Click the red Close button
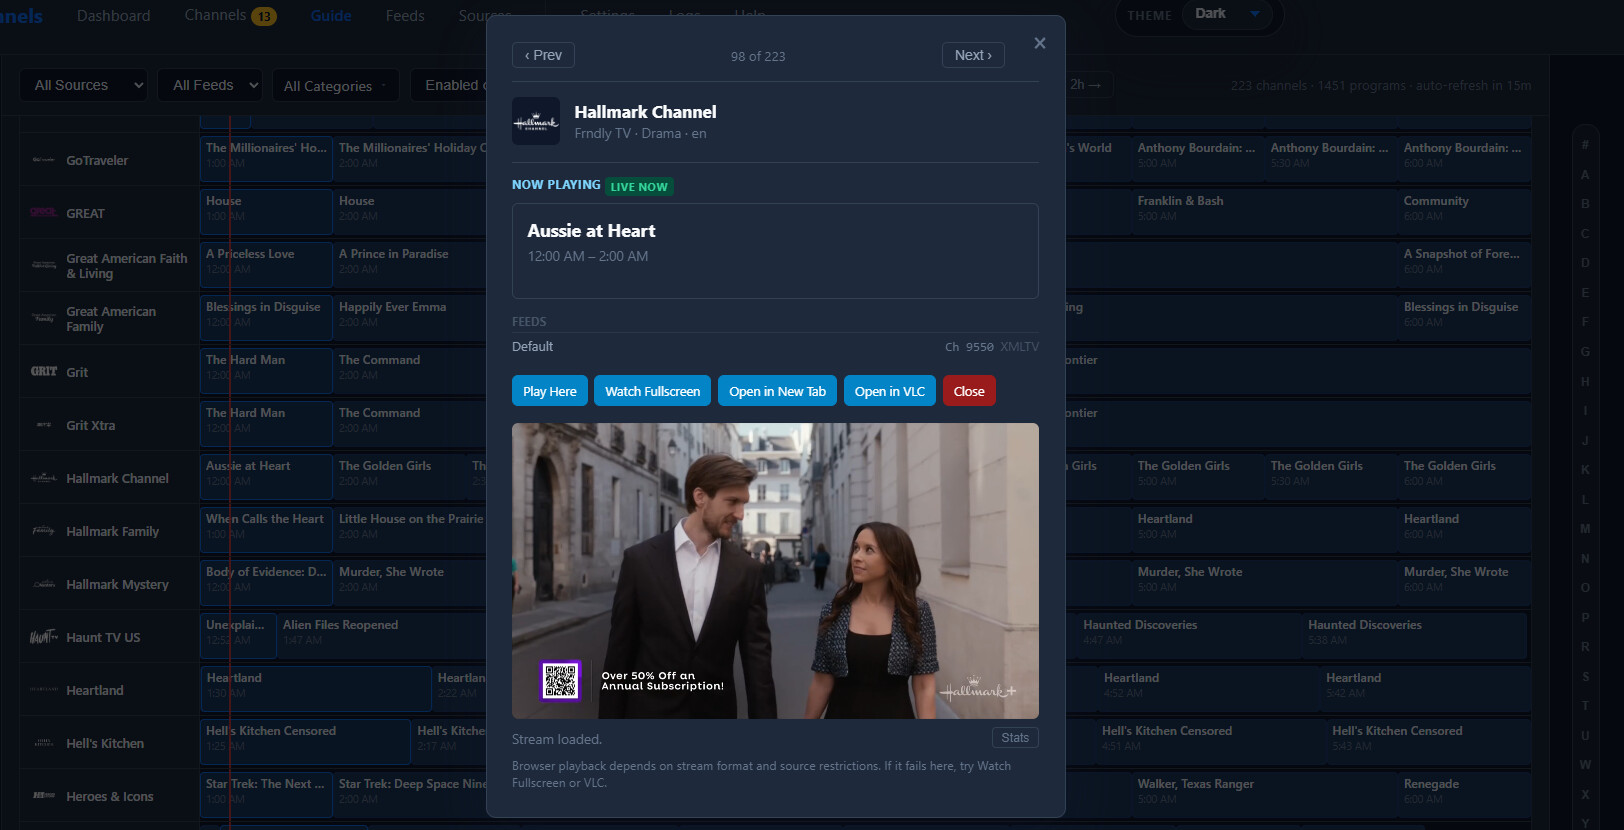1624x830 pixels. tap(969, 391)
